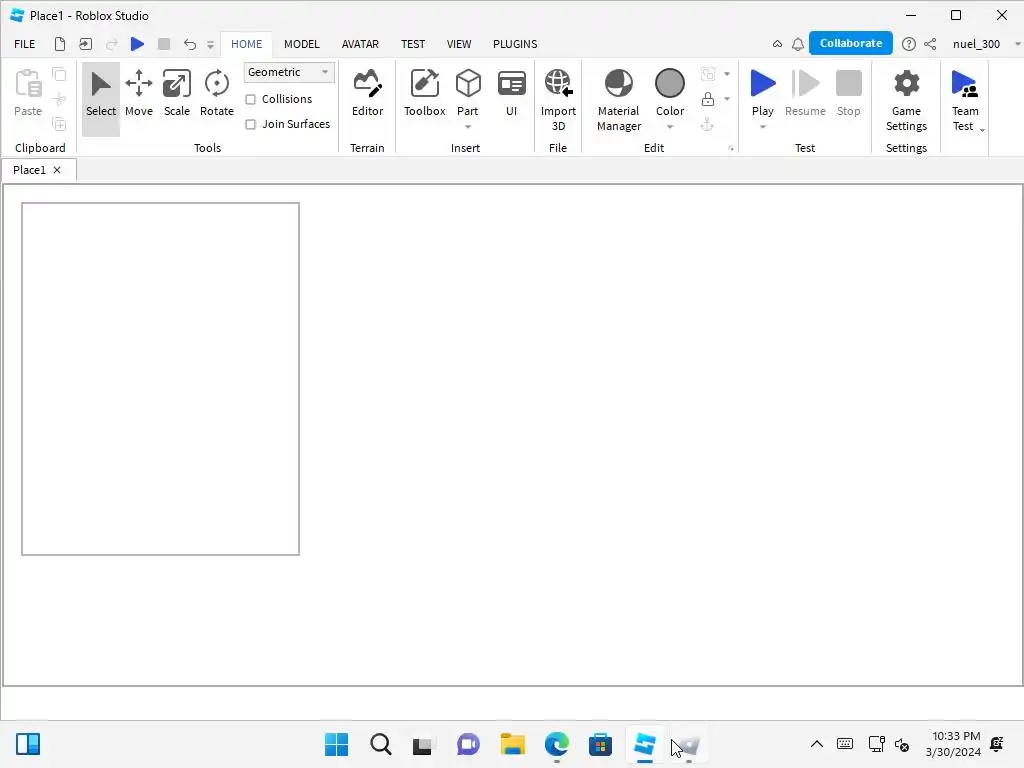Open the Geometric dropdown

[289, 72]
